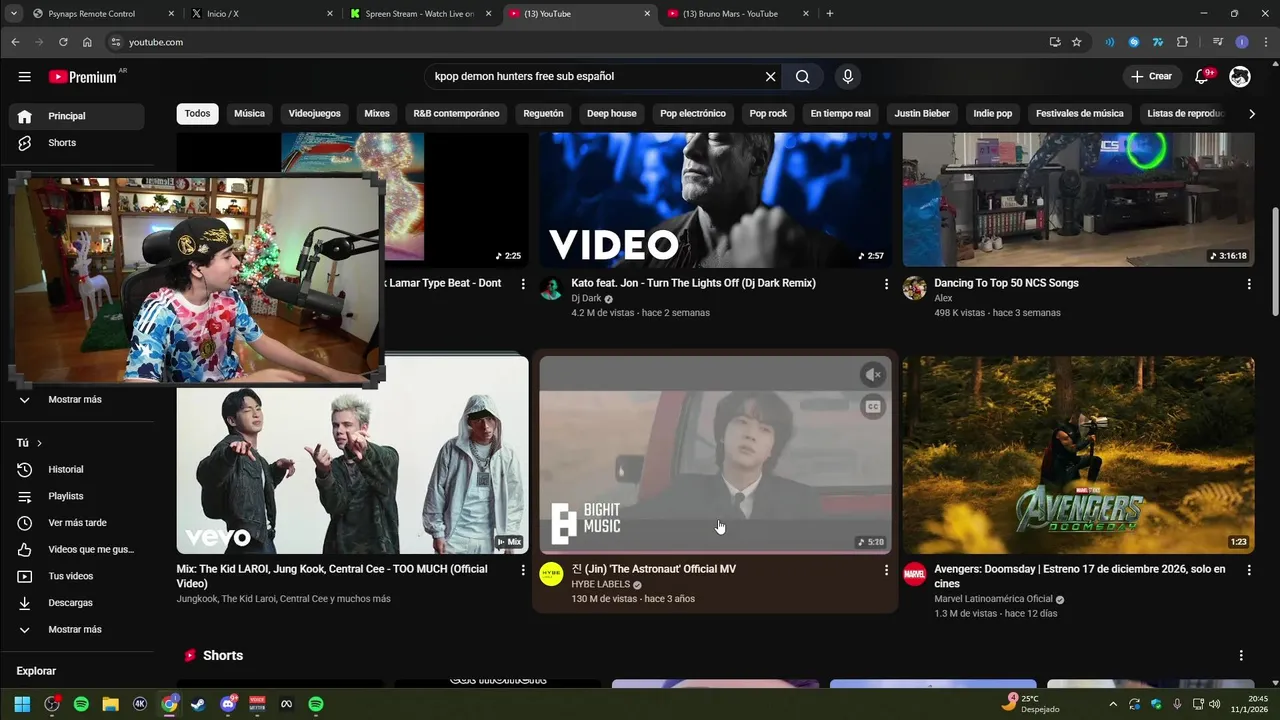
Task: Open options for Lamar Type Beat video
Action: [523, 284]
